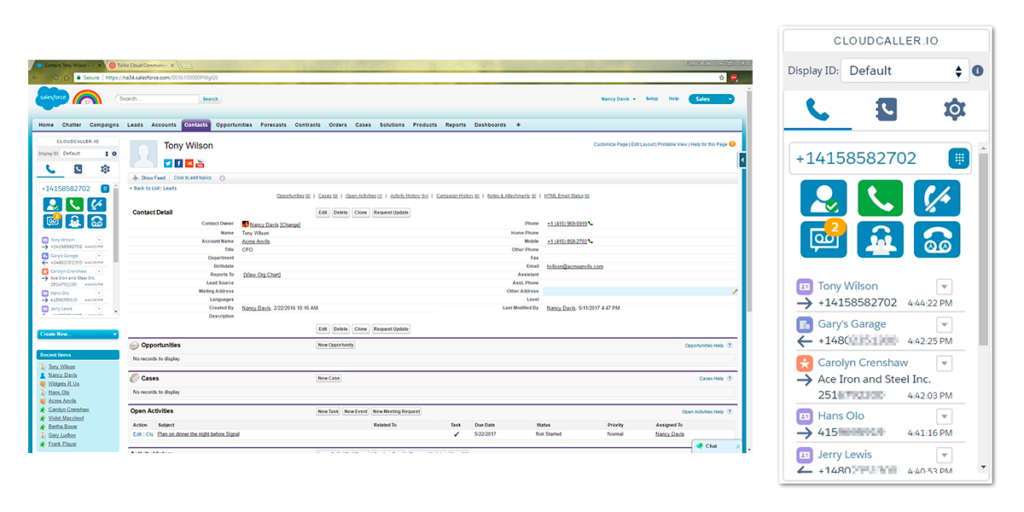Image resolution: width=1024 pixels, height=512 pixels.
Task: Click the group of people icon in enlarged panel
Action: (880, 239)
